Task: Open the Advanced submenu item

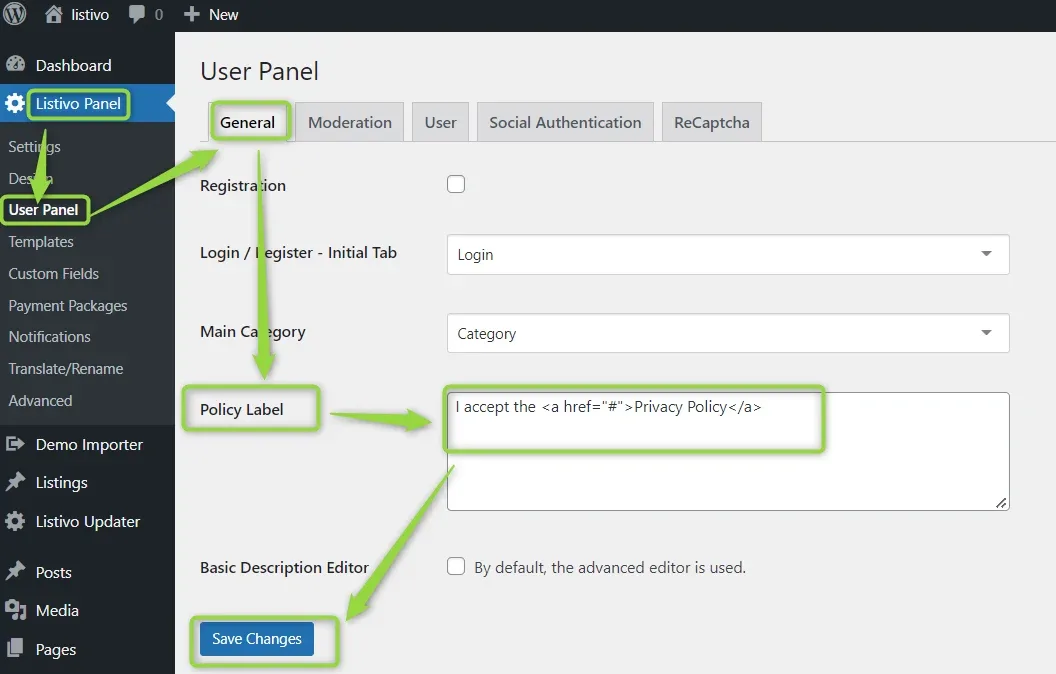Action: (x=40, y=401)
